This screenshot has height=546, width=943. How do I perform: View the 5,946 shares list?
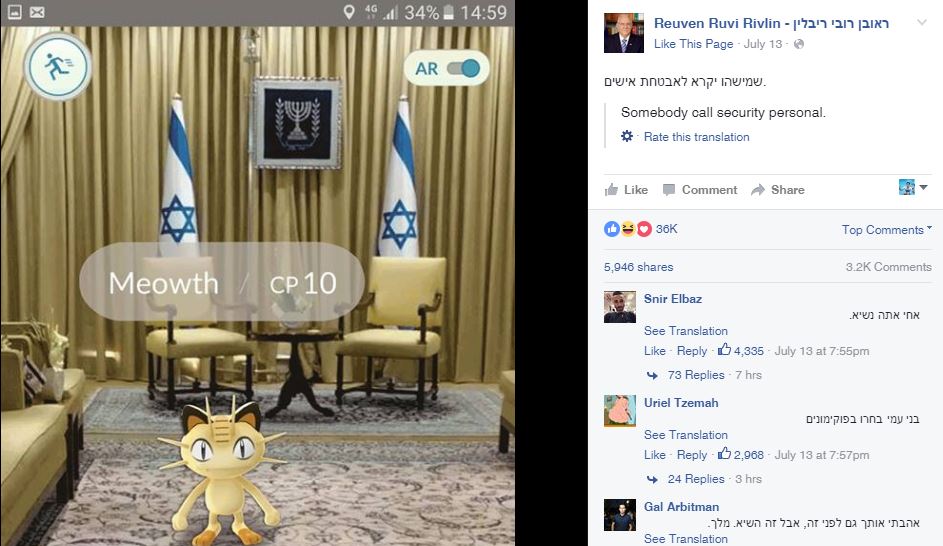[638, 267]
